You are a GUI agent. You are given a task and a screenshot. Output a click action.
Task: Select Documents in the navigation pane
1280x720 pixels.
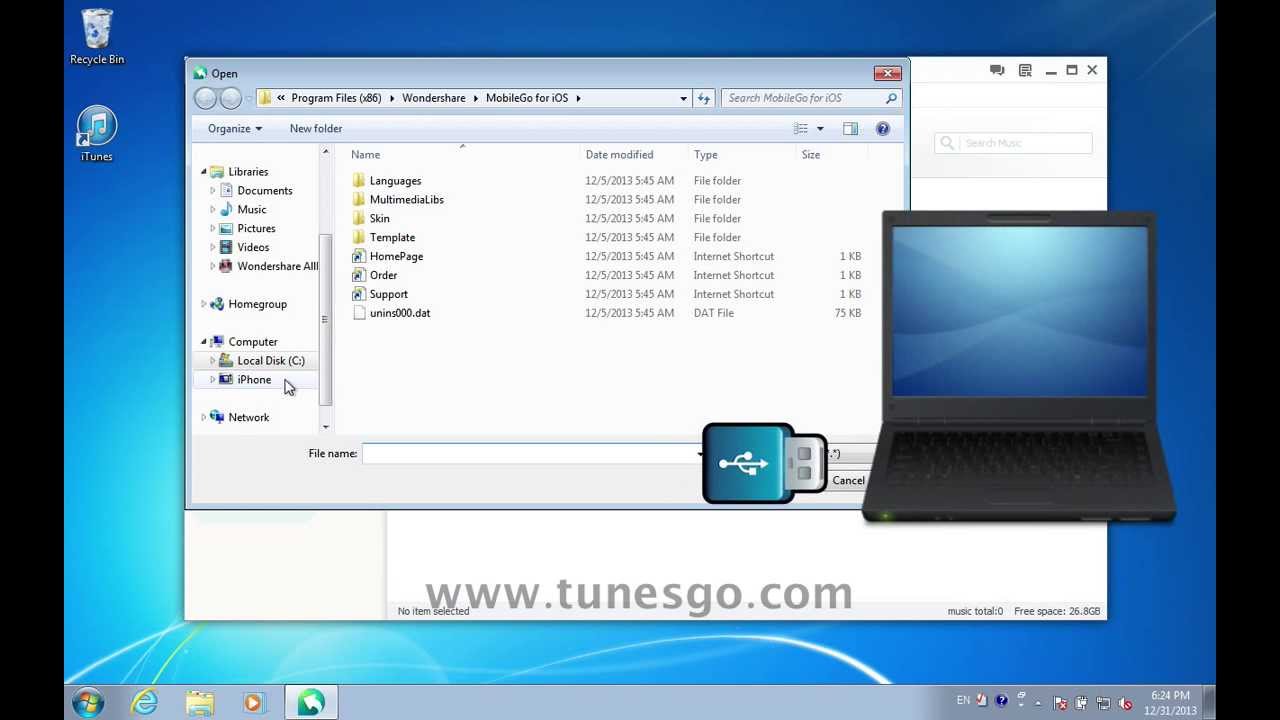[264, 191]
